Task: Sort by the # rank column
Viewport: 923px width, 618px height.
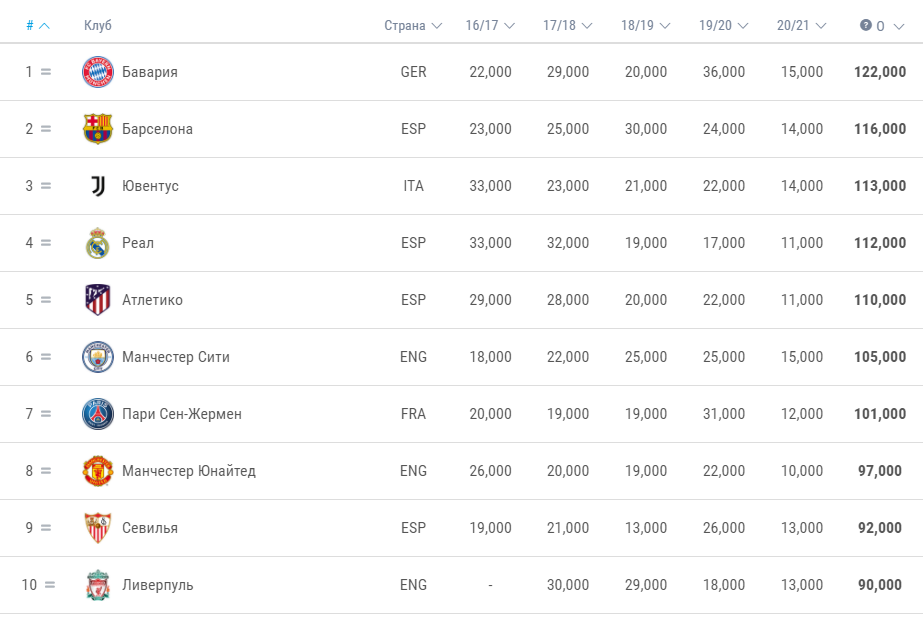Action: pyautogui.click(x=38, y=25)
